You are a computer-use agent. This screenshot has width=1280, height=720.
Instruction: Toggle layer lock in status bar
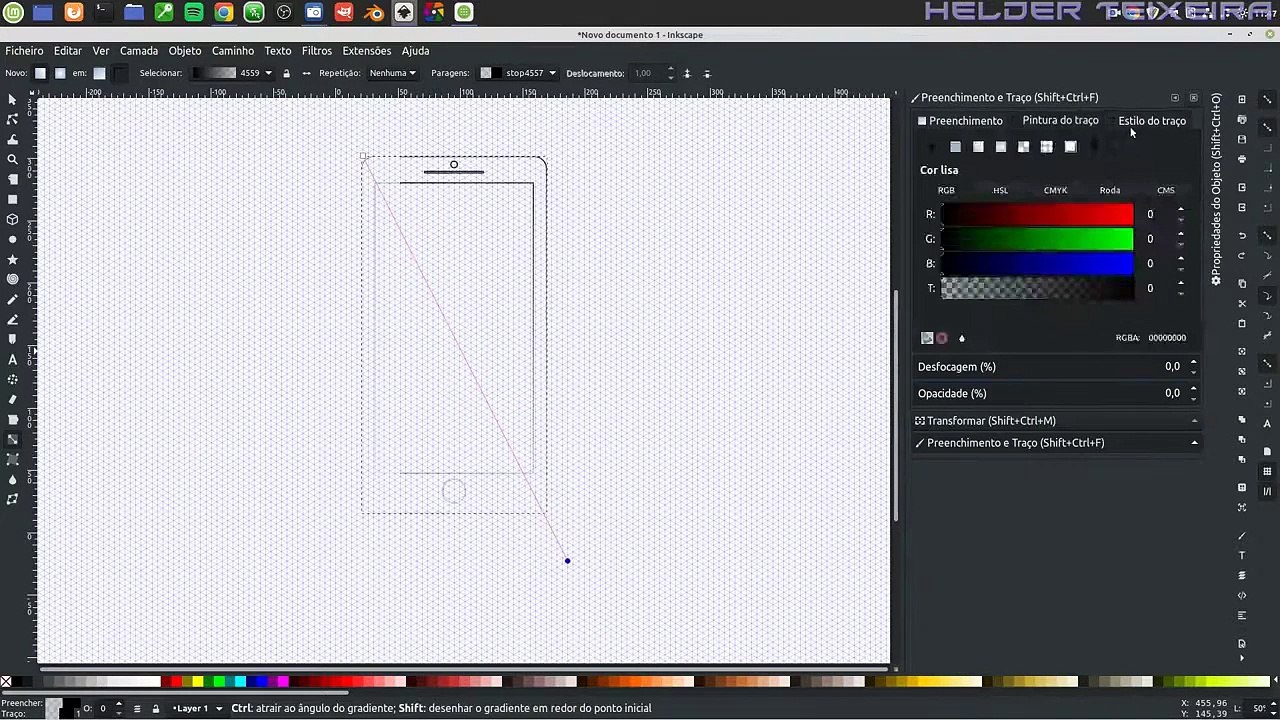(155, 708)
